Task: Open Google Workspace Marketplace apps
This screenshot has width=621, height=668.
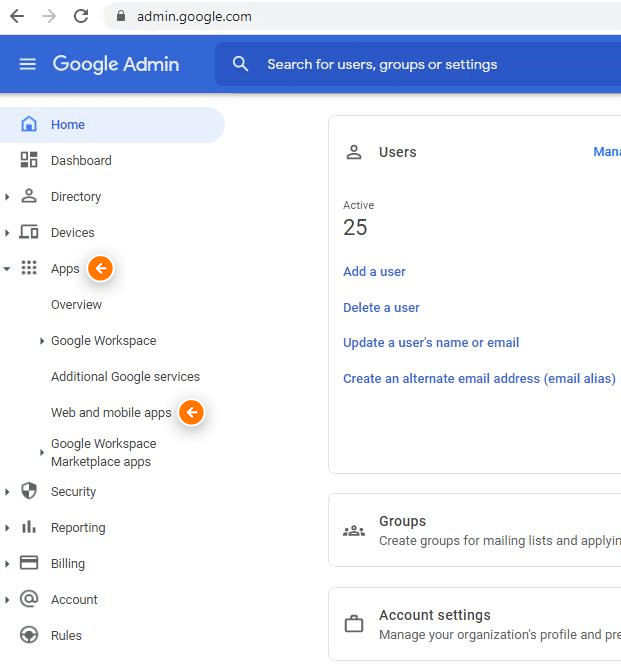Action: tap(104, 452)
